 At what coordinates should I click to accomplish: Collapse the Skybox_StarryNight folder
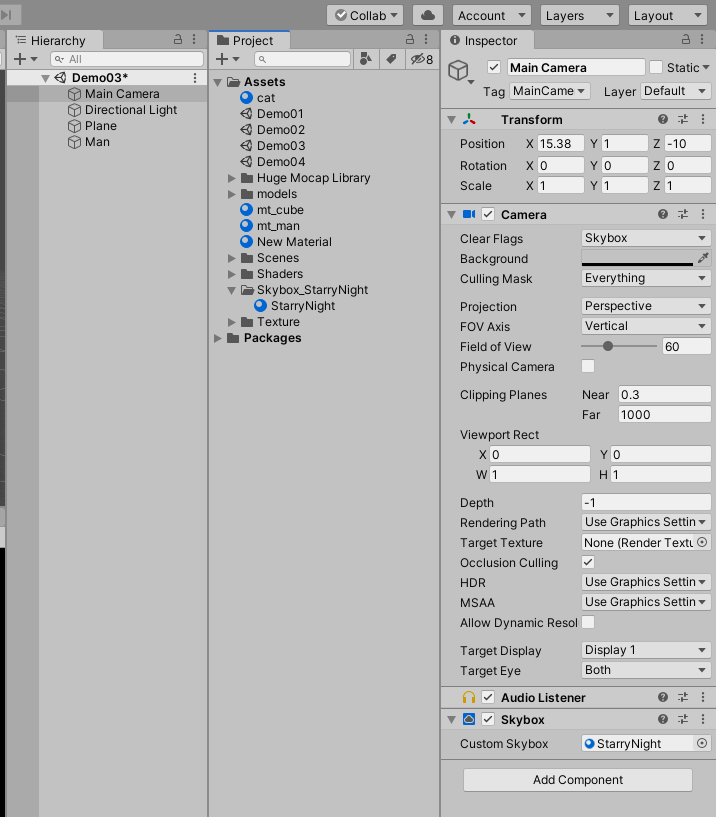(x=232, y=290)
